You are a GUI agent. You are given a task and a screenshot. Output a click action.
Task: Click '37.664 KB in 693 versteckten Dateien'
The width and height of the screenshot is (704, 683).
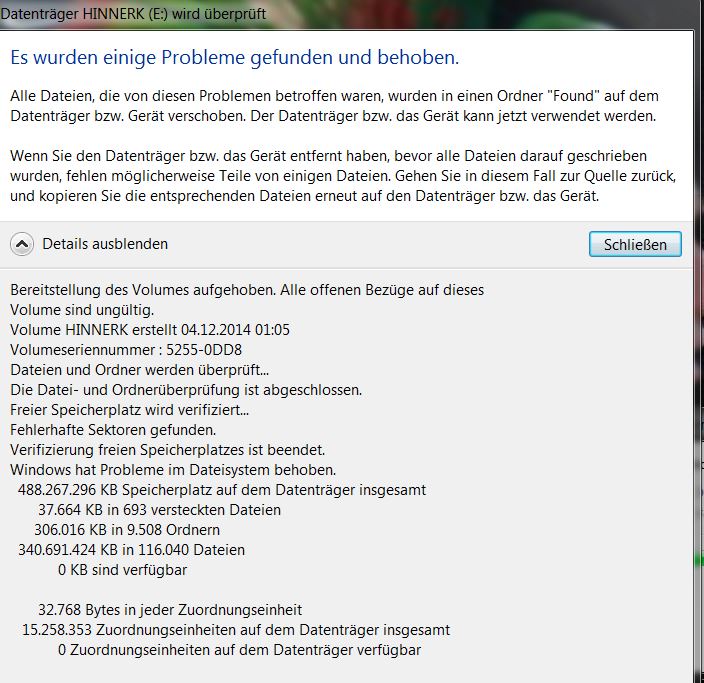(x=159, y=510)
